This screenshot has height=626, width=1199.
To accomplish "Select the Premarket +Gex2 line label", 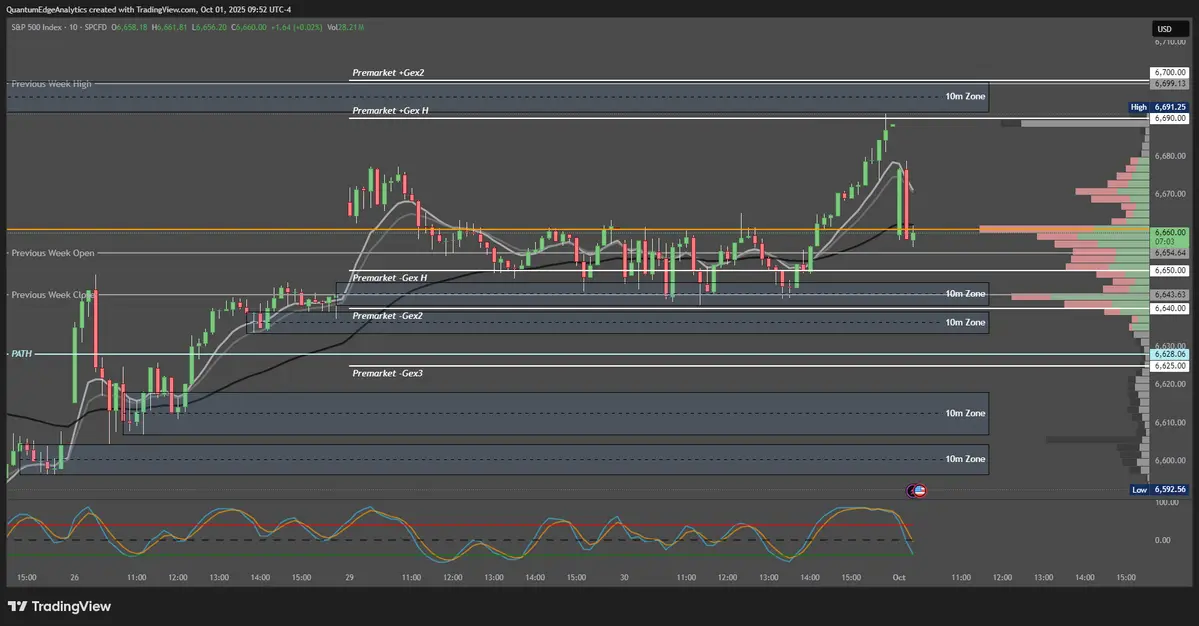I will click(394, 74).
